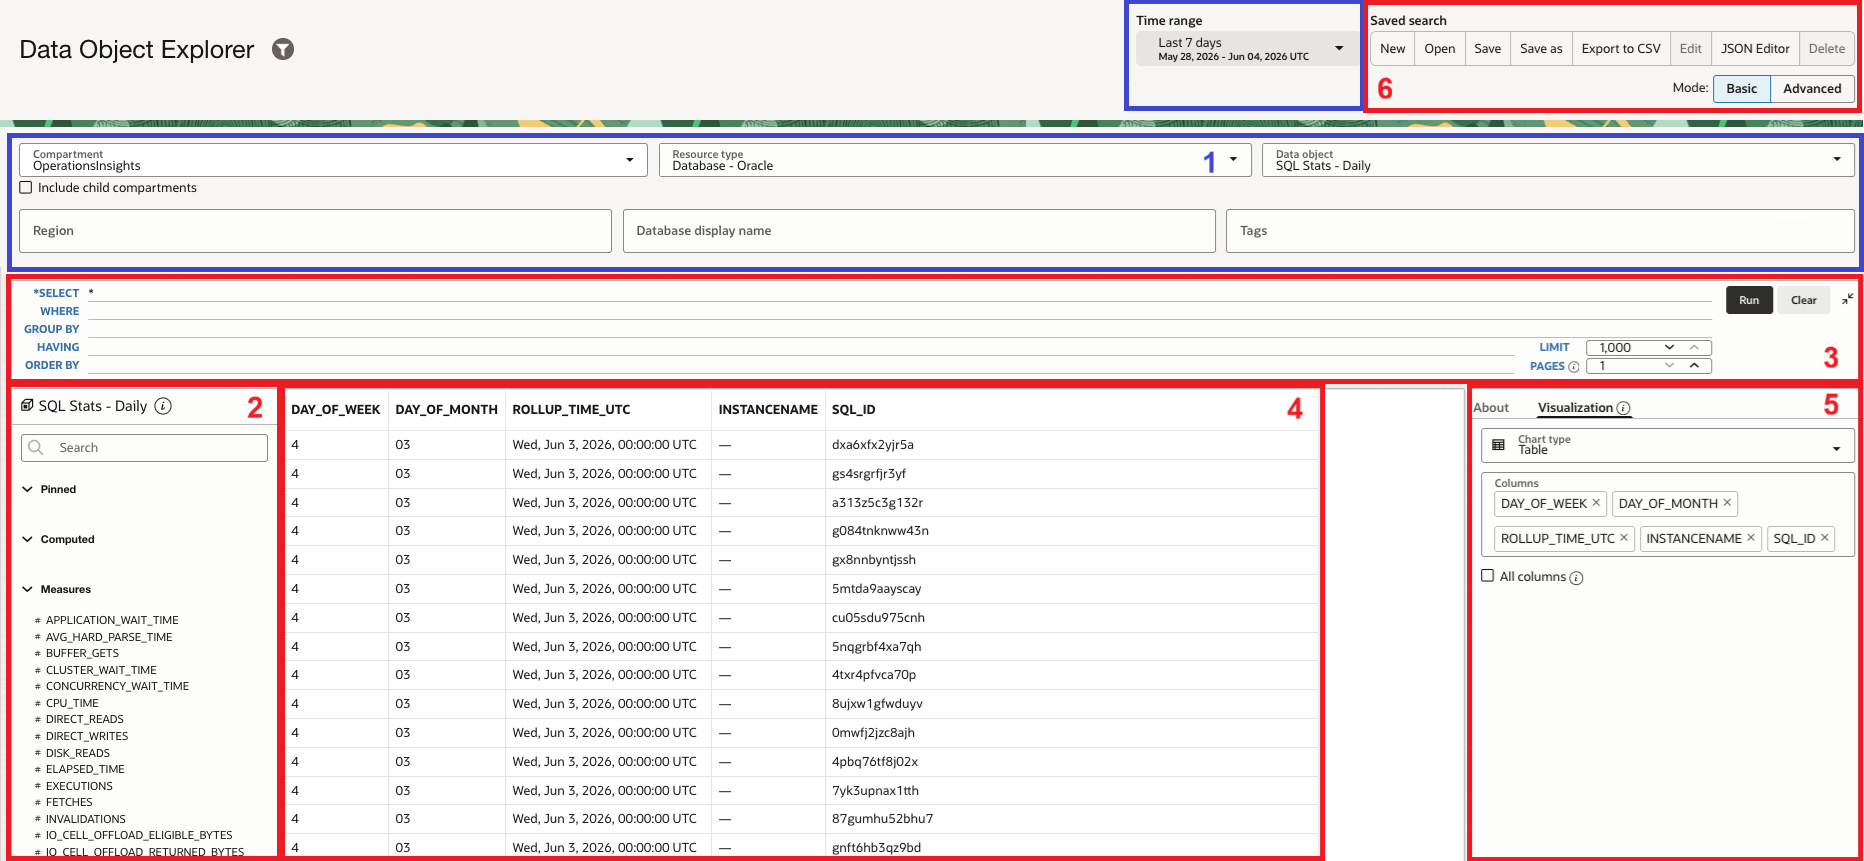Click the ROLLUP_TIME_UTC column header
The height and width of the screenshot is (861, 1864).
(x=571, y=409)
